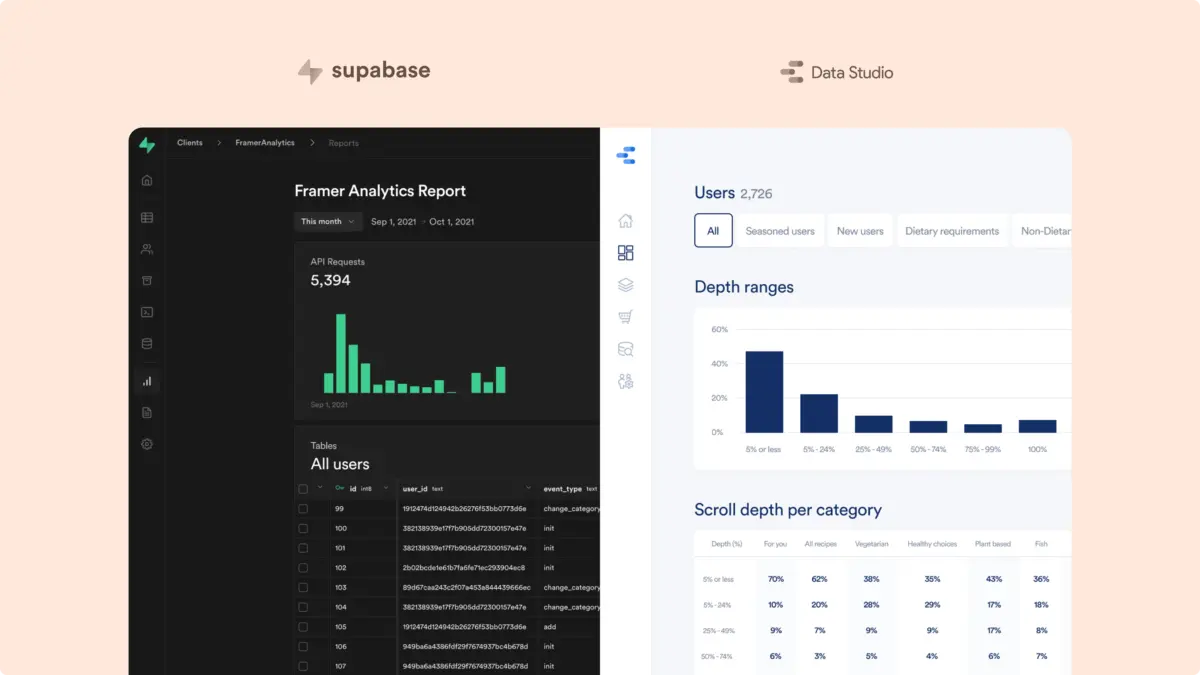Go to the FramerAnalytics breadcrumb
The height and width of the screenshot is (675, 1200).
(265, 143)
